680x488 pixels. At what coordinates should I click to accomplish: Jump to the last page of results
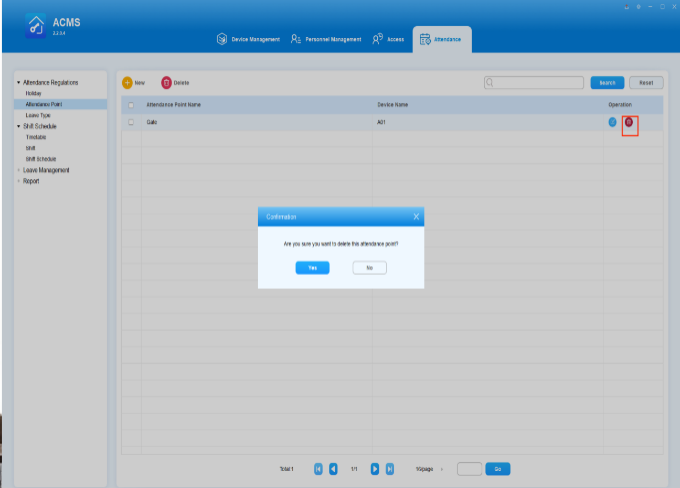(390, 468)
